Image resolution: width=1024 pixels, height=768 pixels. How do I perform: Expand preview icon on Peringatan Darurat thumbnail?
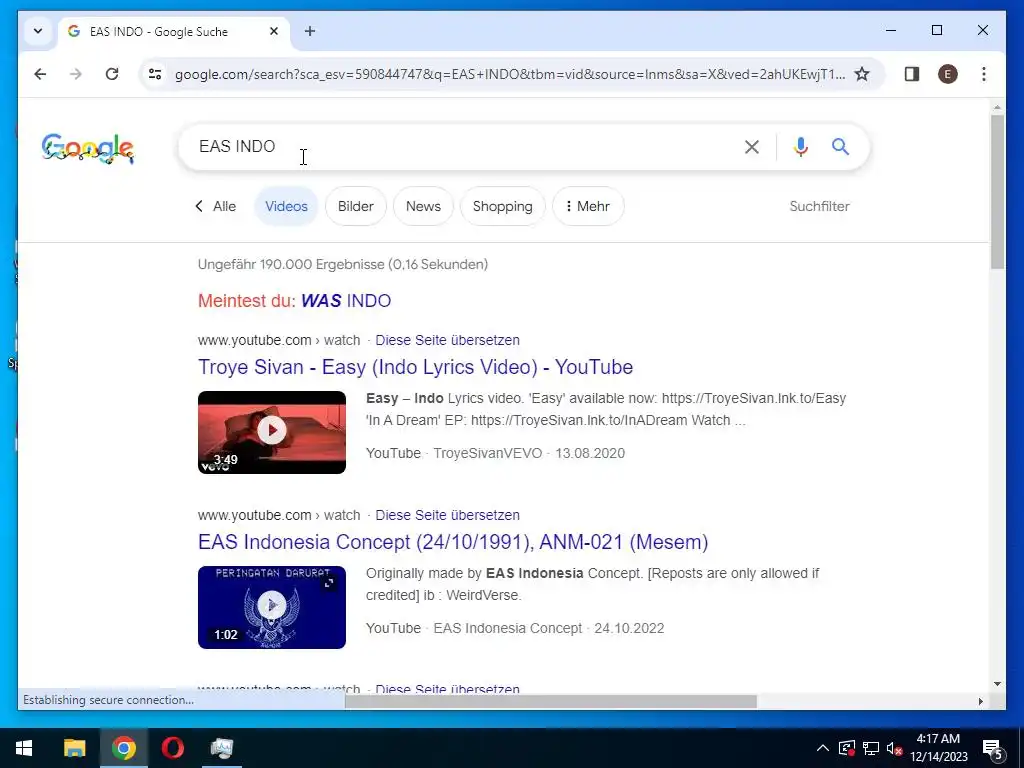pyautogui.click(x=329, y=583)
